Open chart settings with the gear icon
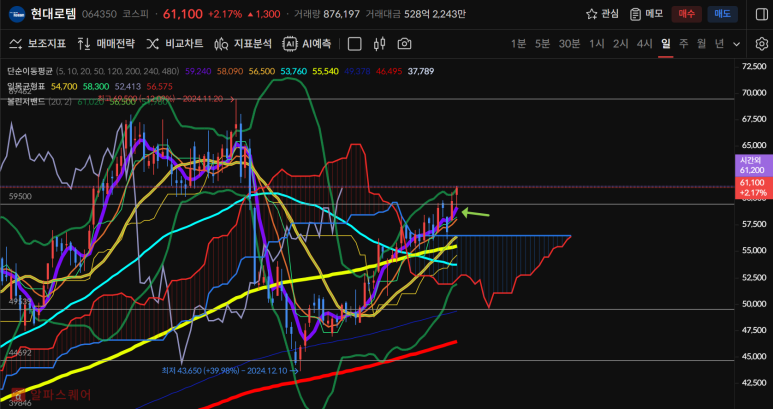 [x=762, y=44]
